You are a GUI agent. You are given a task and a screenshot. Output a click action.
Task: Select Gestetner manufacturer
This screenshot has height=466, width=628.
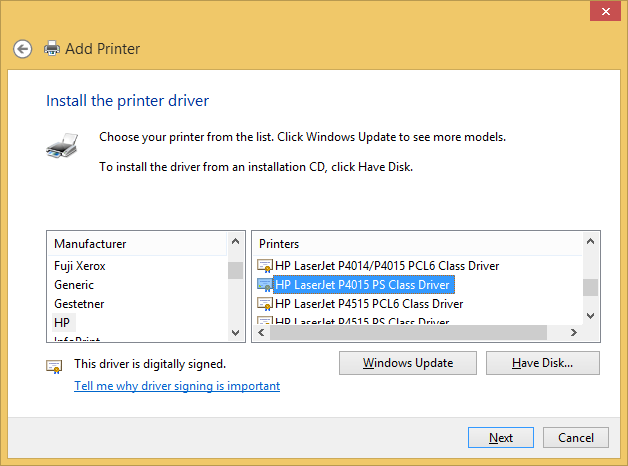click(79, 304)
